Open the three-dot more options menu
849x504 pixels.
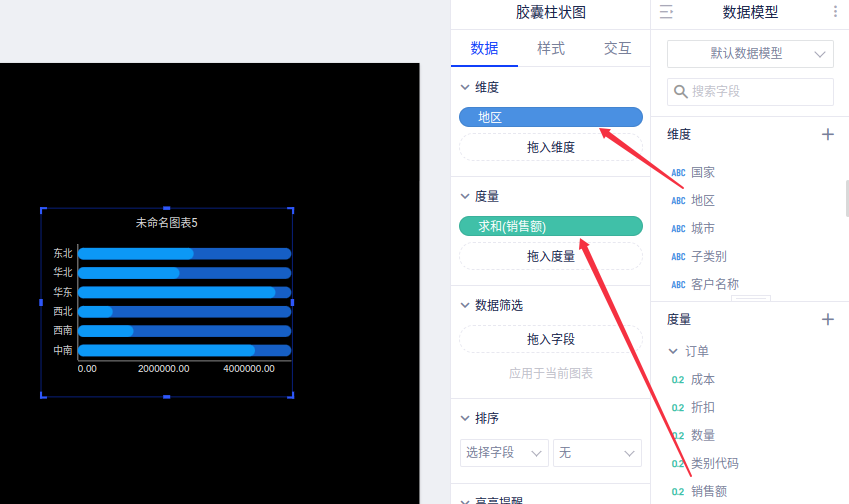point(835,12)
